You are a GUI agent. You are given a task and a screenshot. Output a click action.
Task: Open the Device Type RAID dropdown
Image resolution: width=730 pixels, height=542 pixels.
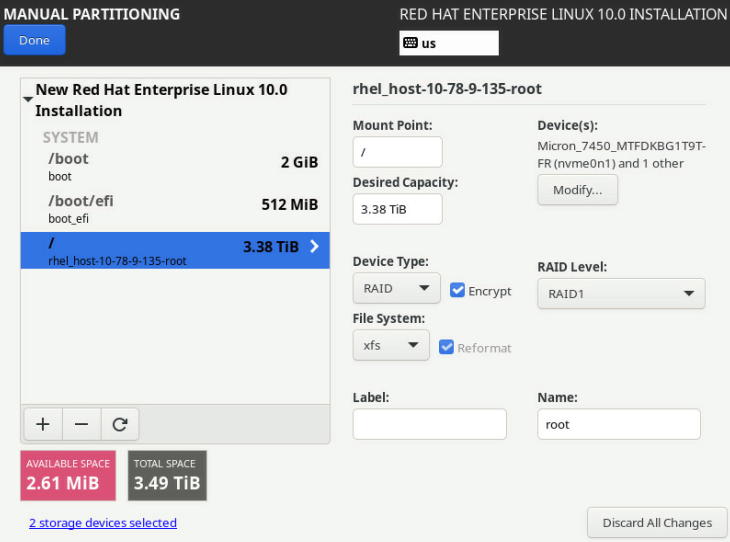tap(397, 288)
